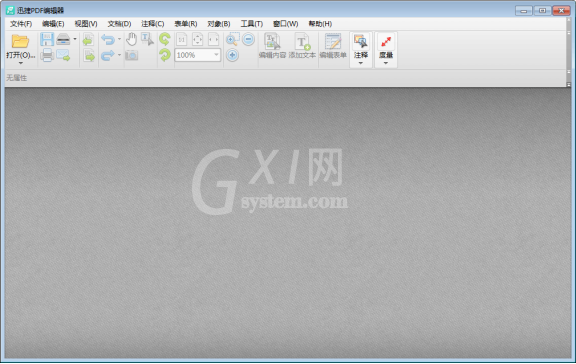Open the 文件(F) menu

(x=21, y=24)
